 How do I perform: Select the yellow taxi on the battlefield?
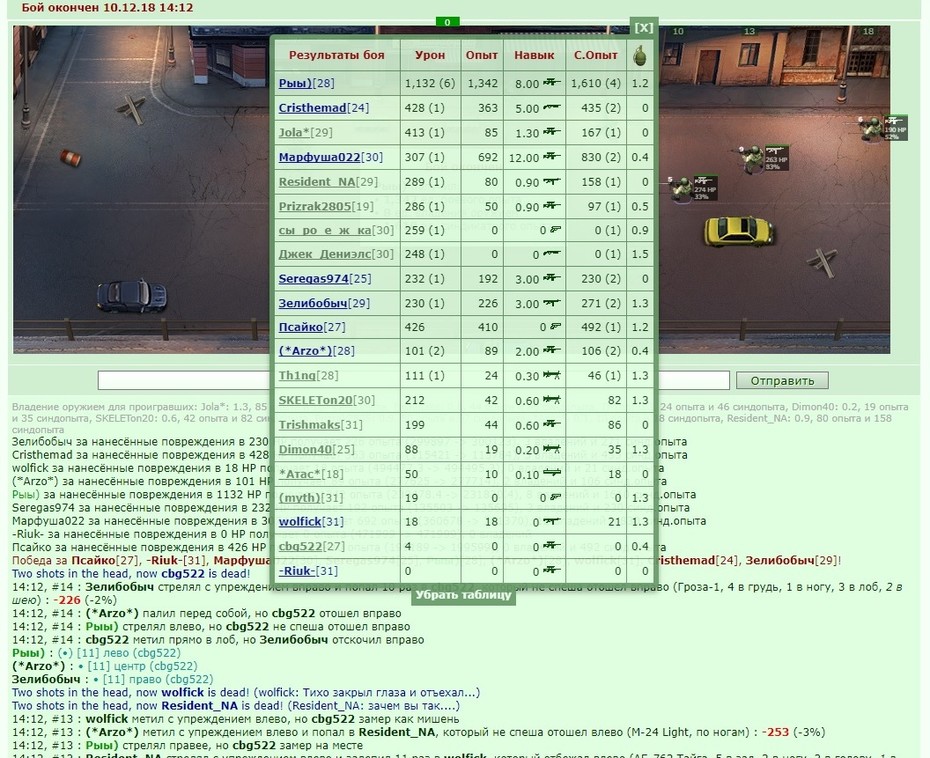(739, 231)
